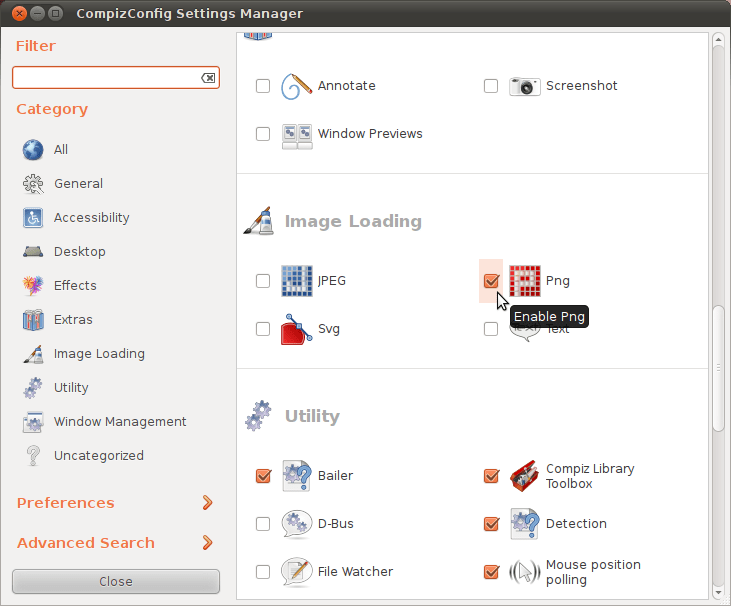
Task: Enable the Text plugin checkbox
Action: pos(491,329)
